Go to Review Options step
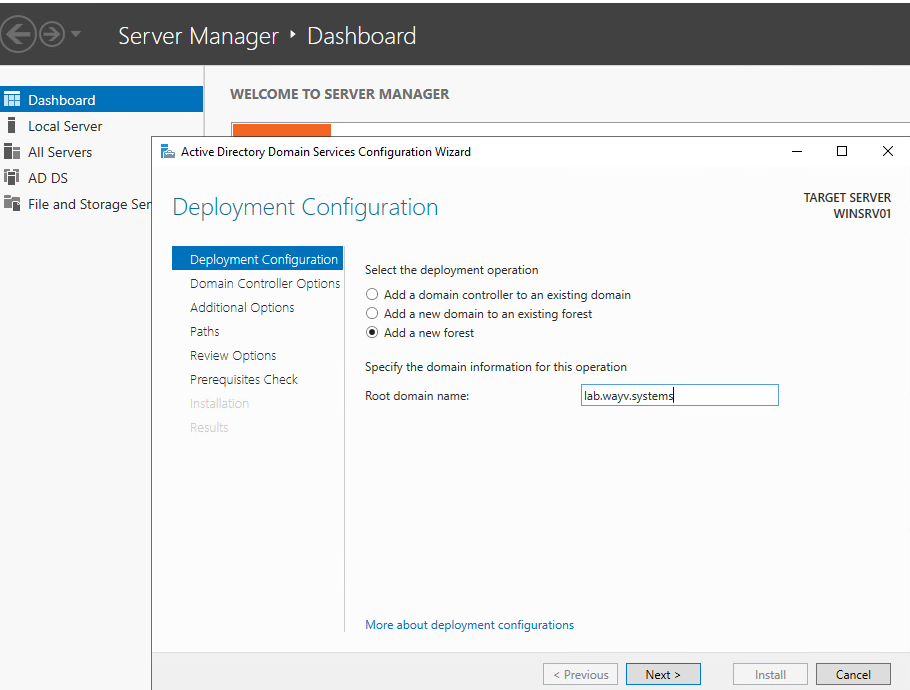The height and width of the screenshot is (690, 910). point(233,356)
